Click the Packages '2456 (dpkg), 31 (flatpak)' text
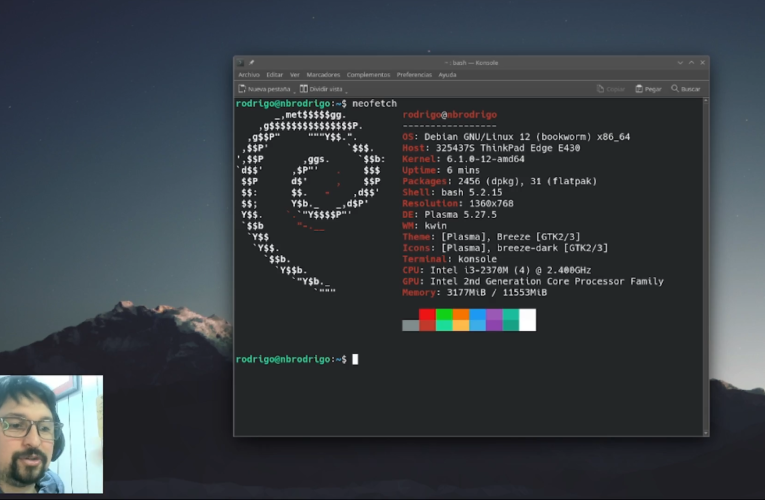 tap(527, 181)
